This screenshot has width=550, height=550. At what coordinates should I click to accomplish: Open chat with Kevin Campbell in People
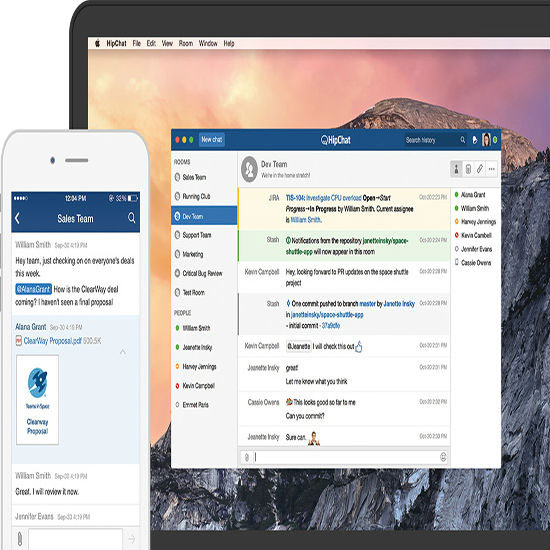click(x=204, y=386)
